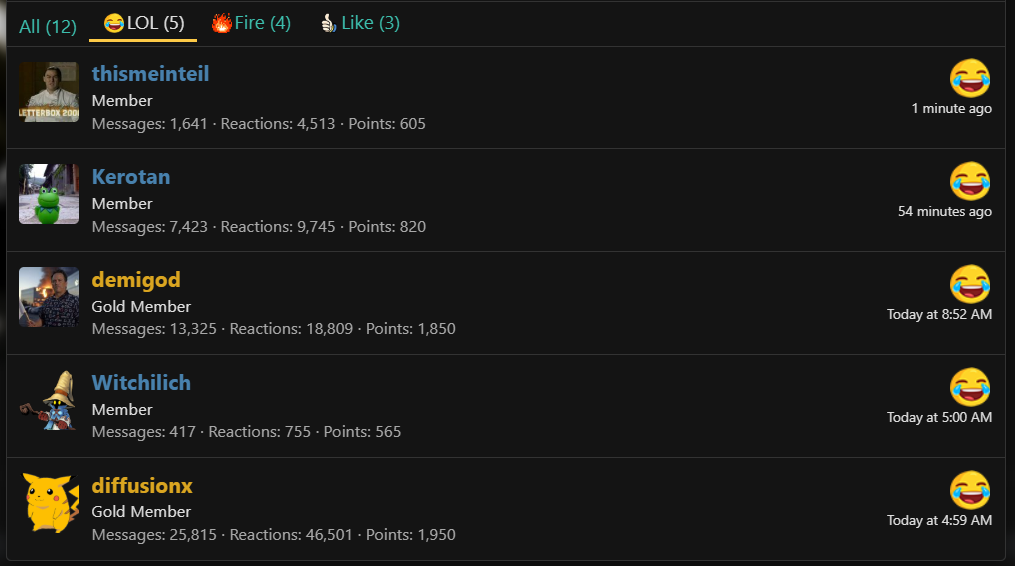Click LOL emoji beside thismeinteil's reaction
This screenshot has height=566, width=1015.
pos(970,78)
